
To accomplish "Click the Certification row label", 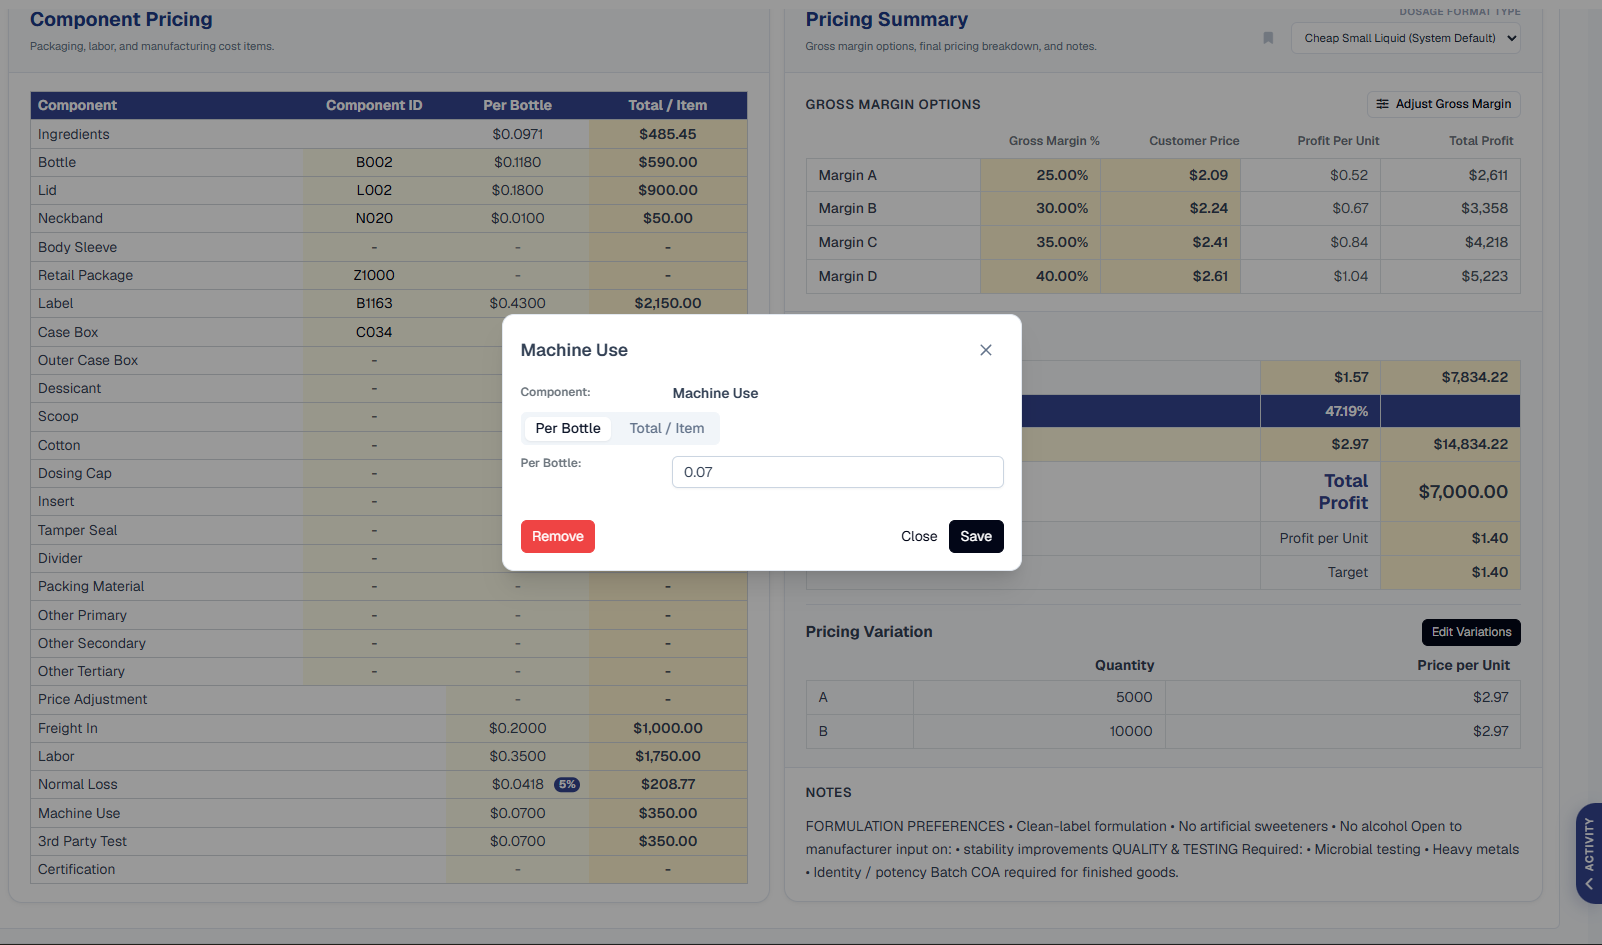I will click(76, 869).
